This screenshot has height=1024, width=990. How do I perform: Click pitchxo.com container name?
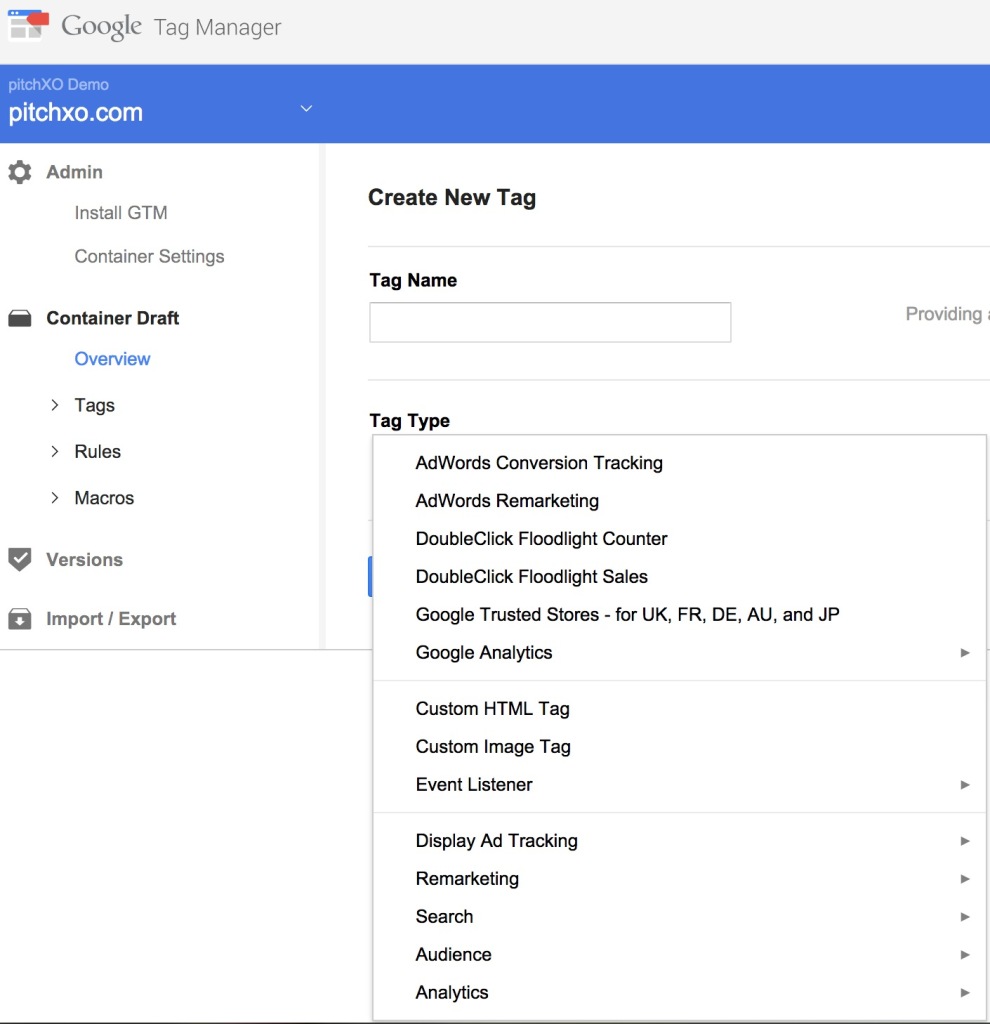tap(76, 113)
